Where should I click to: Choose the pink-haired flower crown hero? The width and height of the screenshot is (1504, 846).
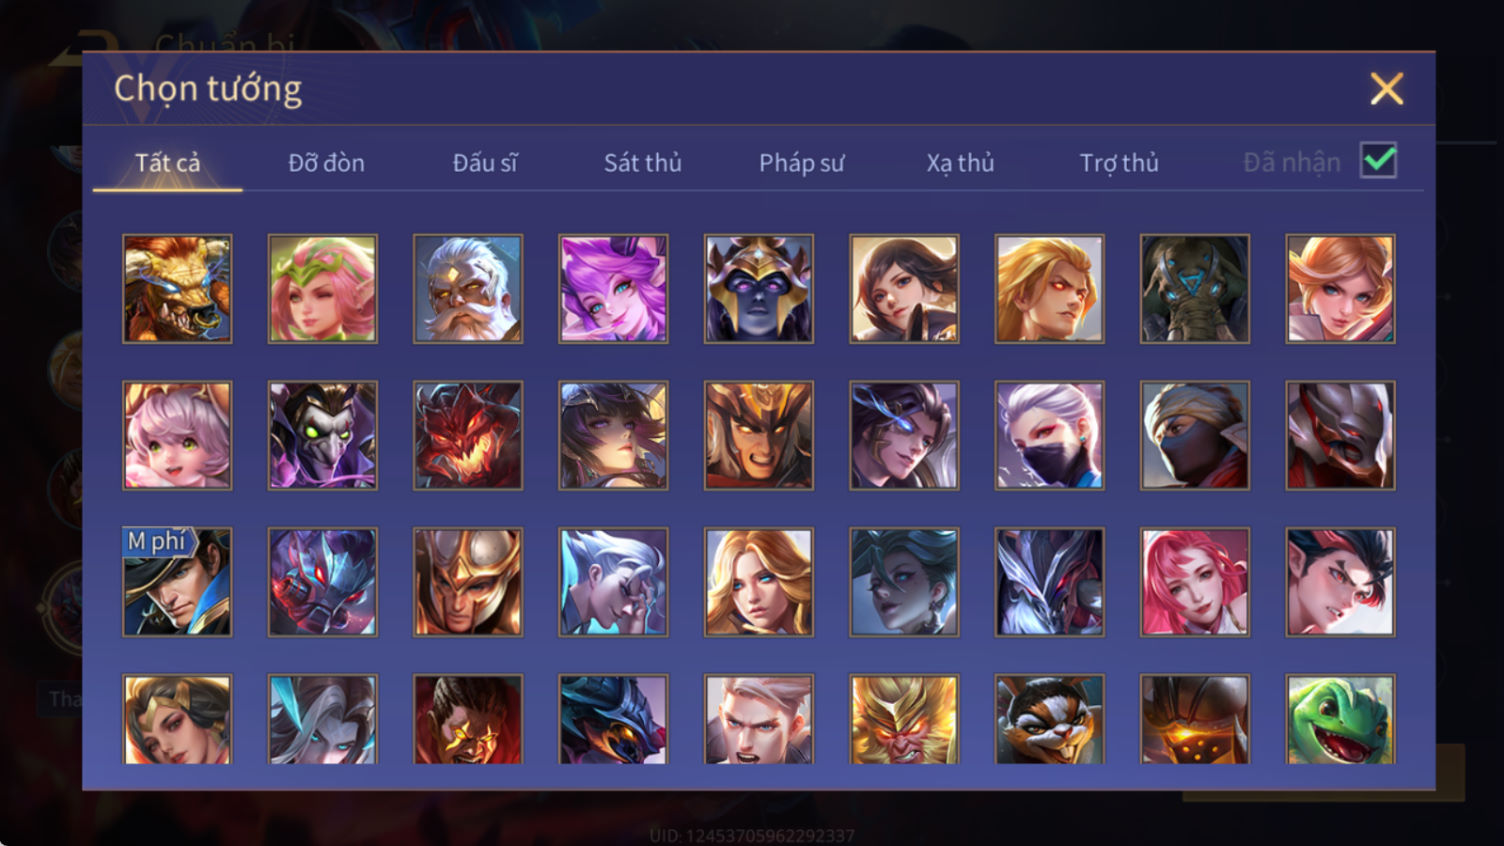point(322,289)
